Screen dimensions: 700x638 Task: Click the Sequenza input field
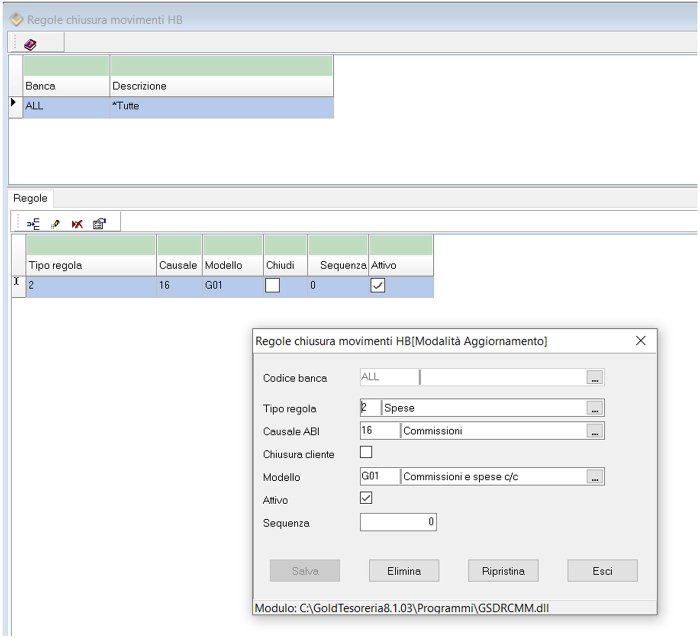[398, 522]
